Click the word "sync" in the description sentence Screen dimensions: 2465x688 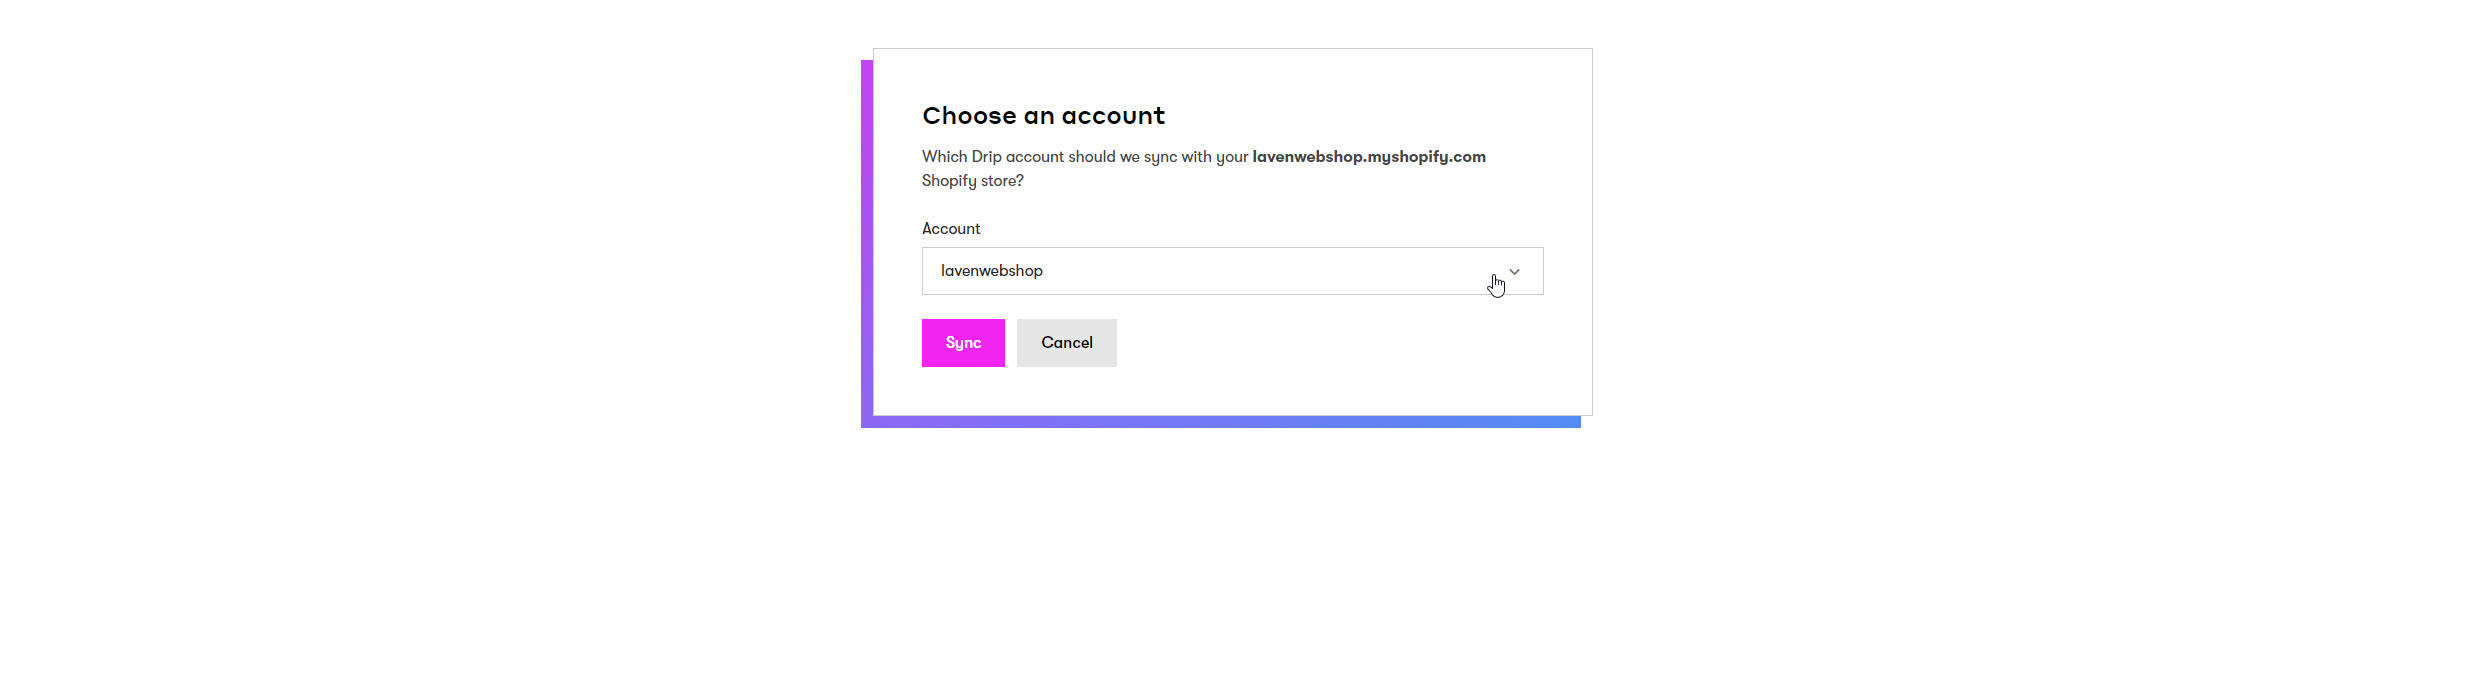coord(1160,157)
